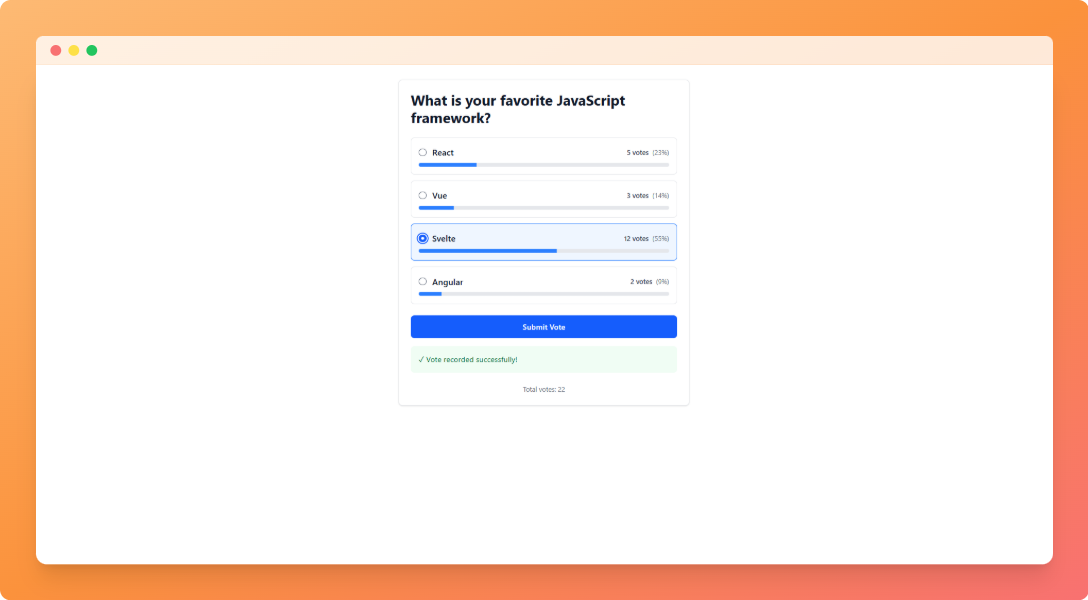Click the React vote progress bar
Viewport: 1088px width, 600px height.
click(544, 164)
